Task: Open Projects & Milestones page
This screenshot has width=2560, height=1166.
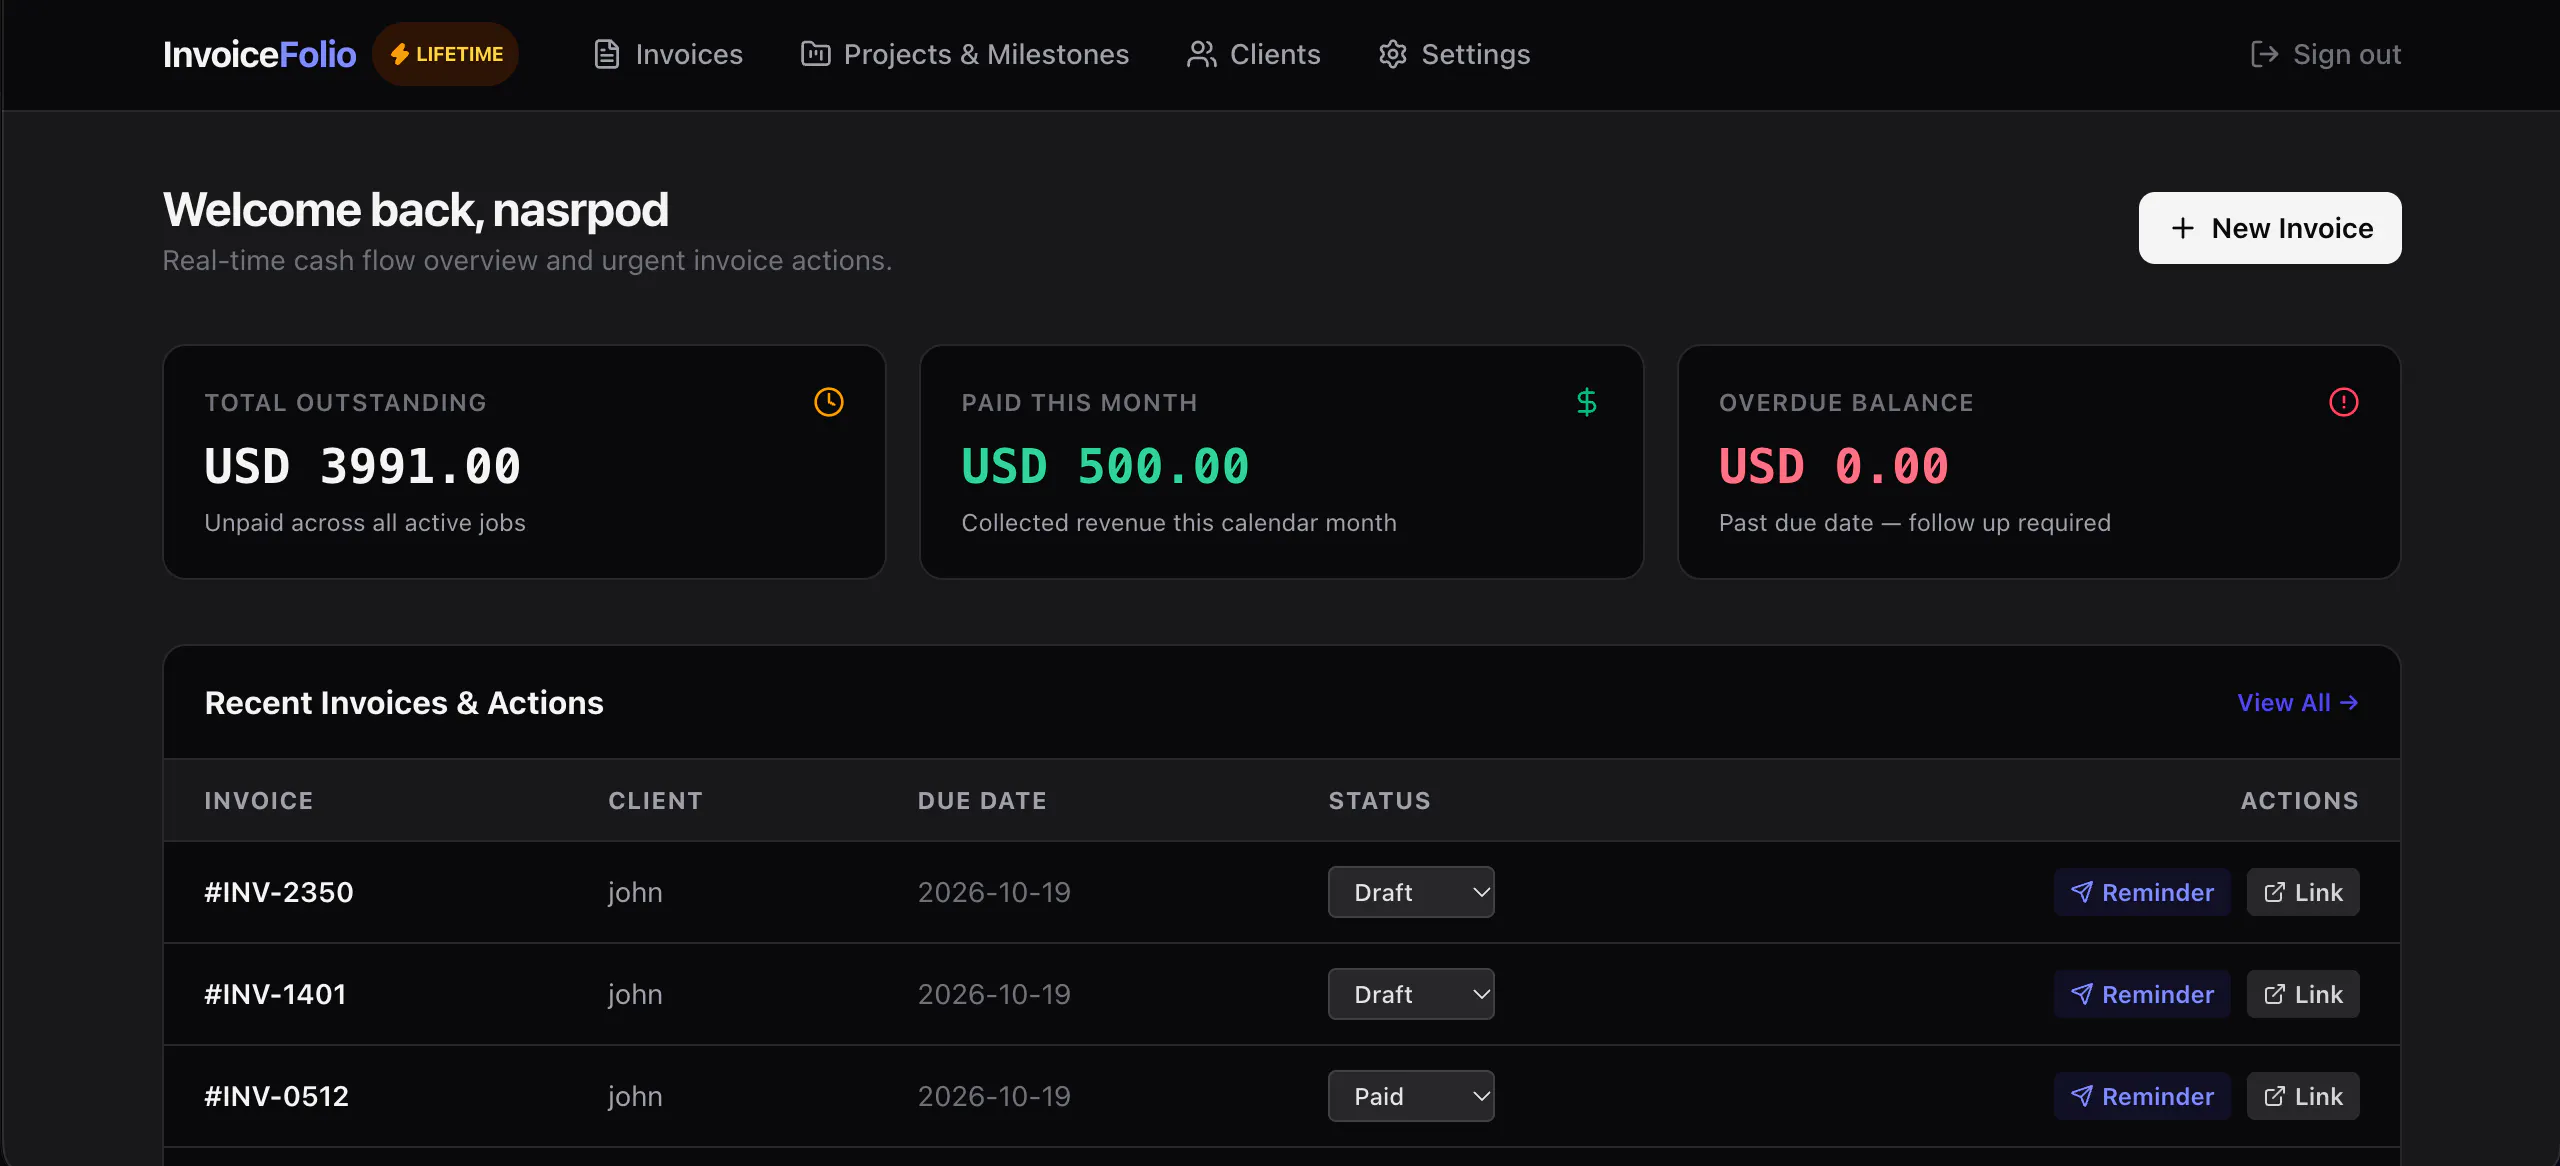Action: [965, 54]
